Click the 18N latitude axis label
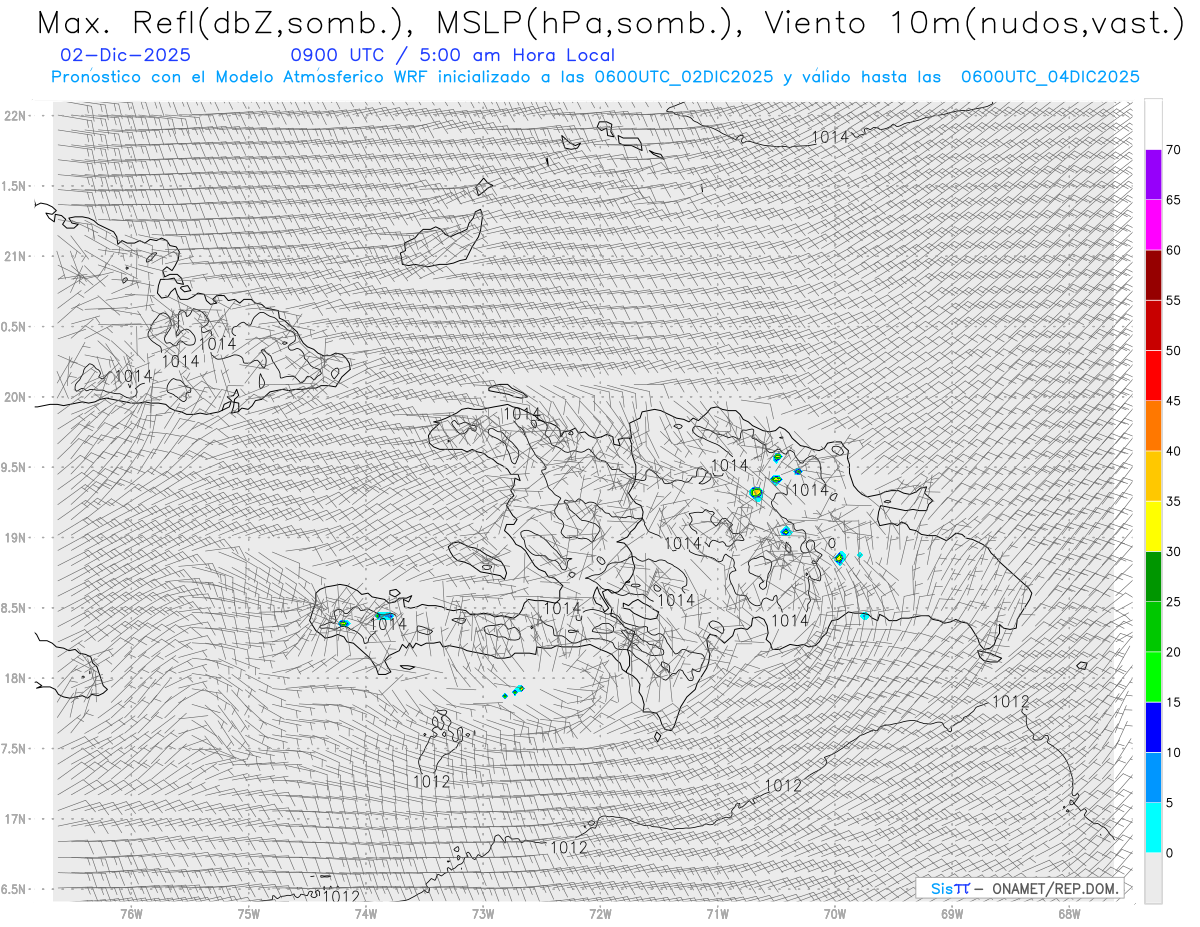The width and height of the screenshot is (1200, 927). [x=16, y=678]
